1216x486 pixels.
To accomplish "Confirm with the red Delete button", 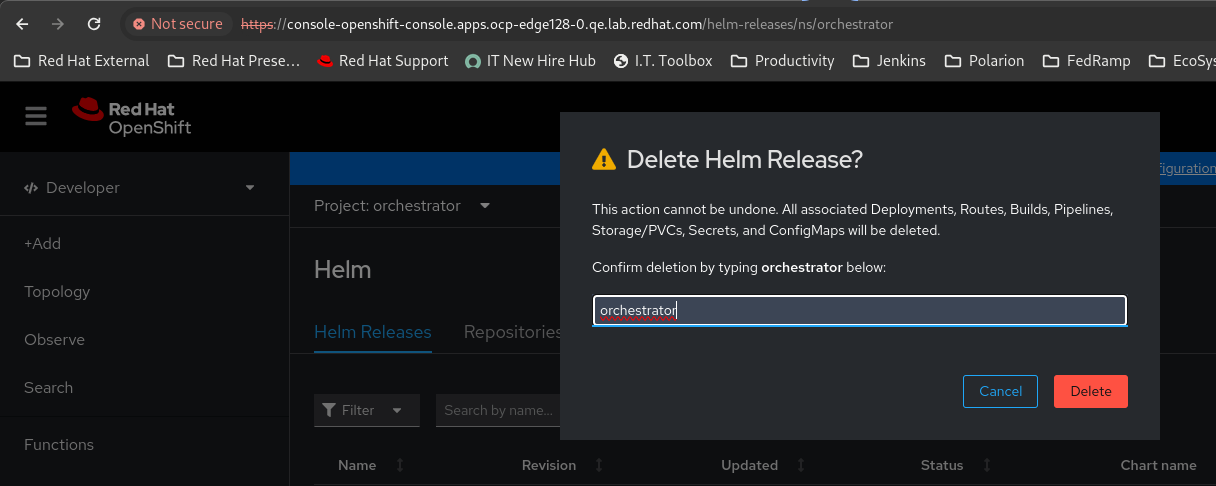I will [1090, 391].
